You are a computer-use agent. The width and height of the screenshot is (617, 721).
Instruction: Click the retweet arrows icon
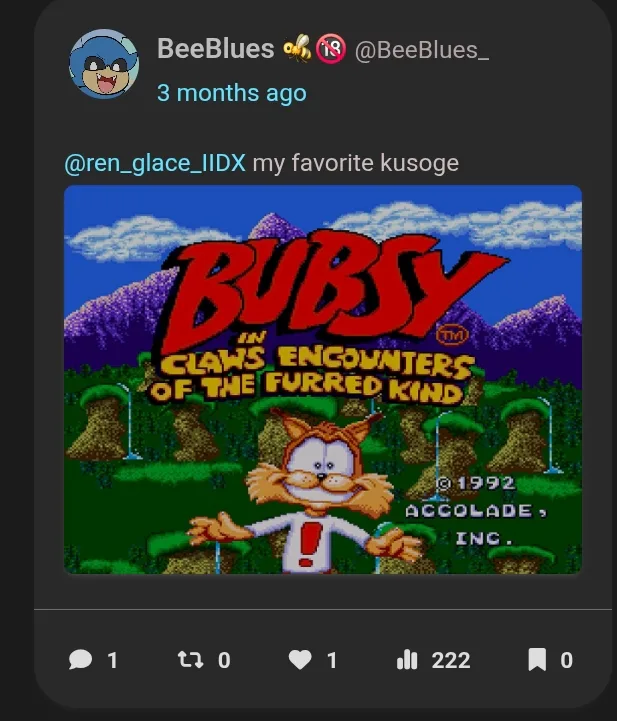tap(190, 660)
